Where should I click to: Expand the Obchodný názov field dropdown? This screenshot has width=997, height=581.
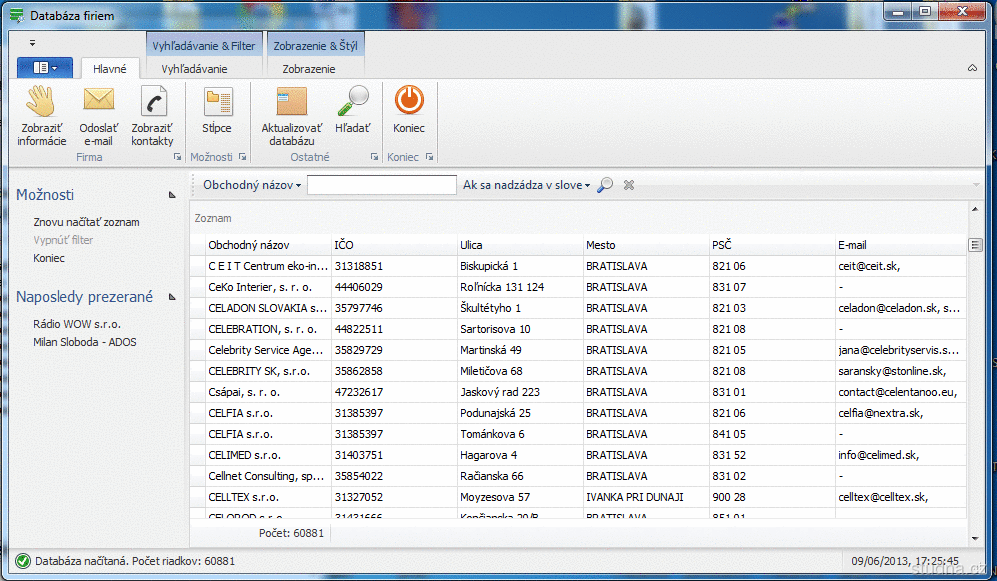click(252, 185)
